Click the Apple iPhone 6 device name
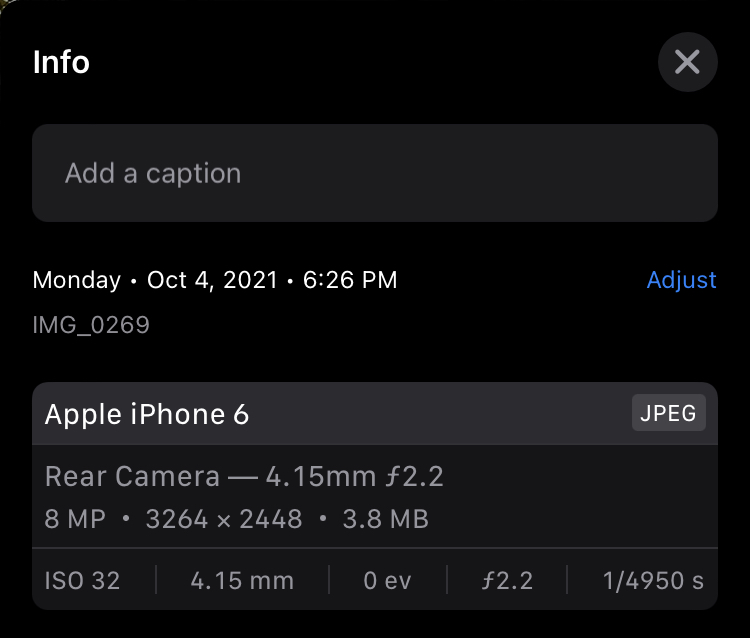The width and height of the screenshot is (750, 638). [x=147, y=414]
